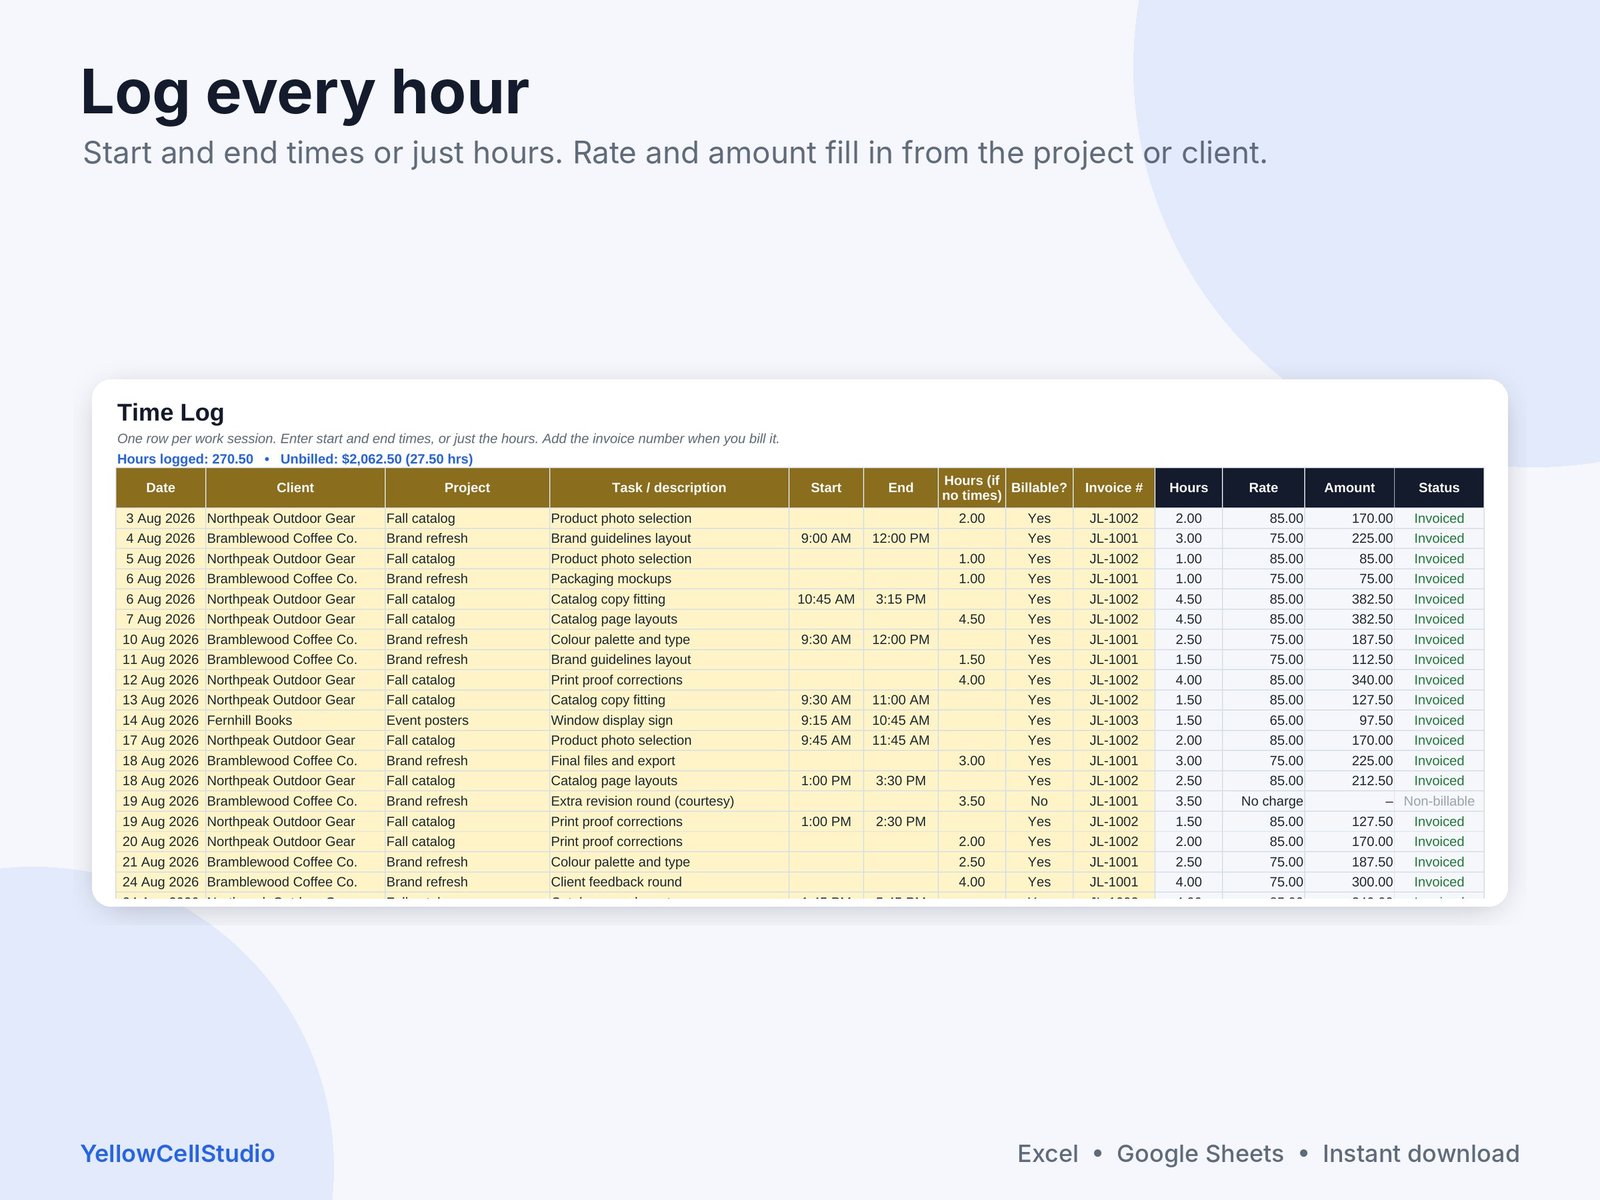Select the Time Log sheet title

pyautogui.click(x=171, y=413)
